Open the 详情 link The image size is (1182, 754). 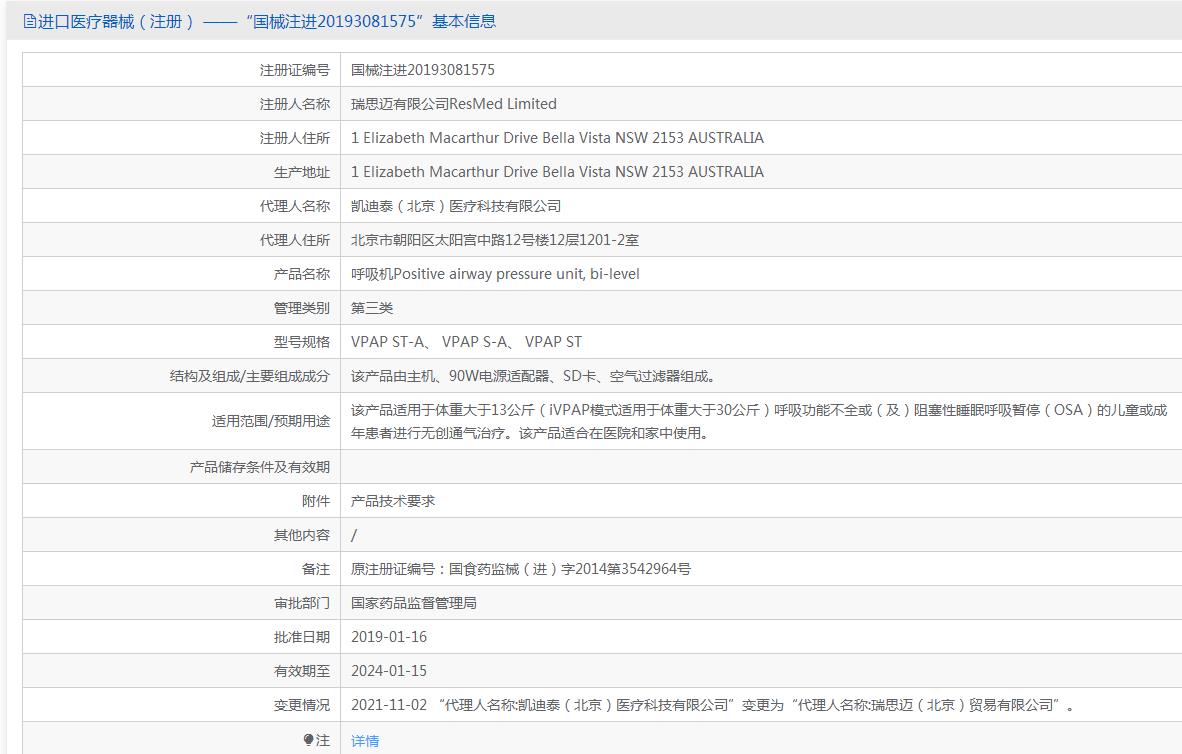pos(365,741)
